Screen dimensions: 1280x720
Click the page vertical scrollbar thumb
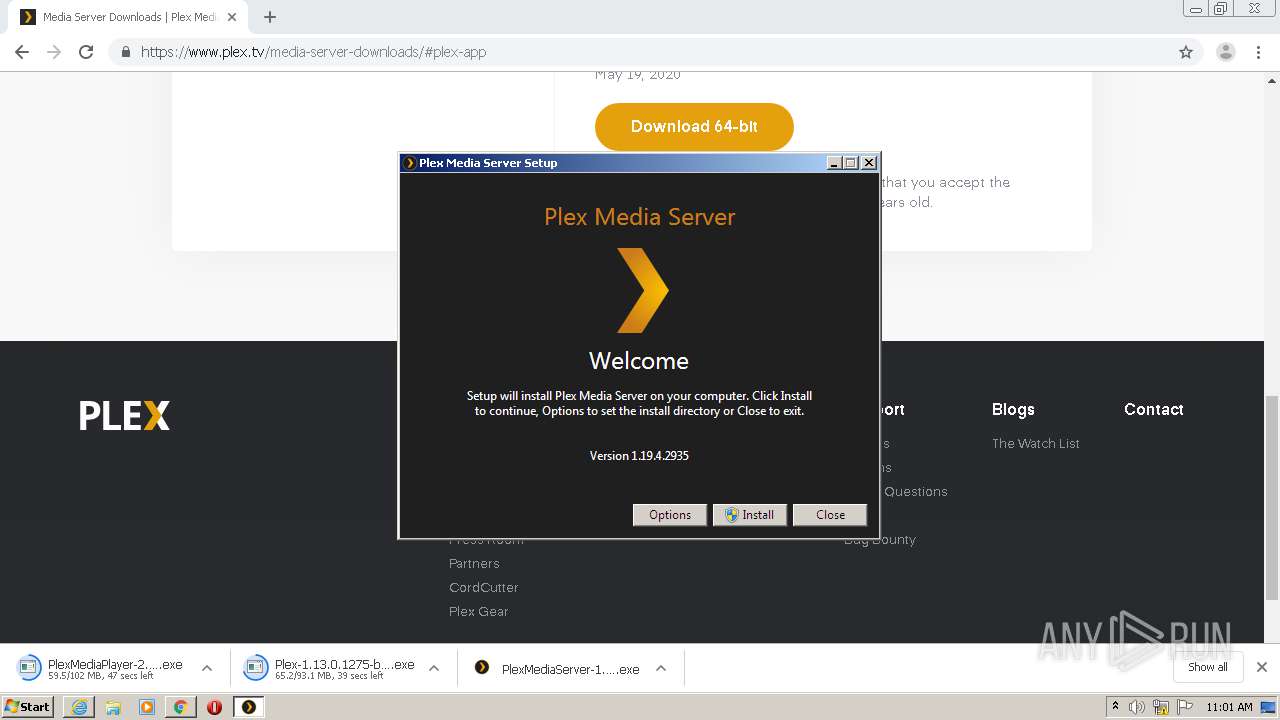1272,497
